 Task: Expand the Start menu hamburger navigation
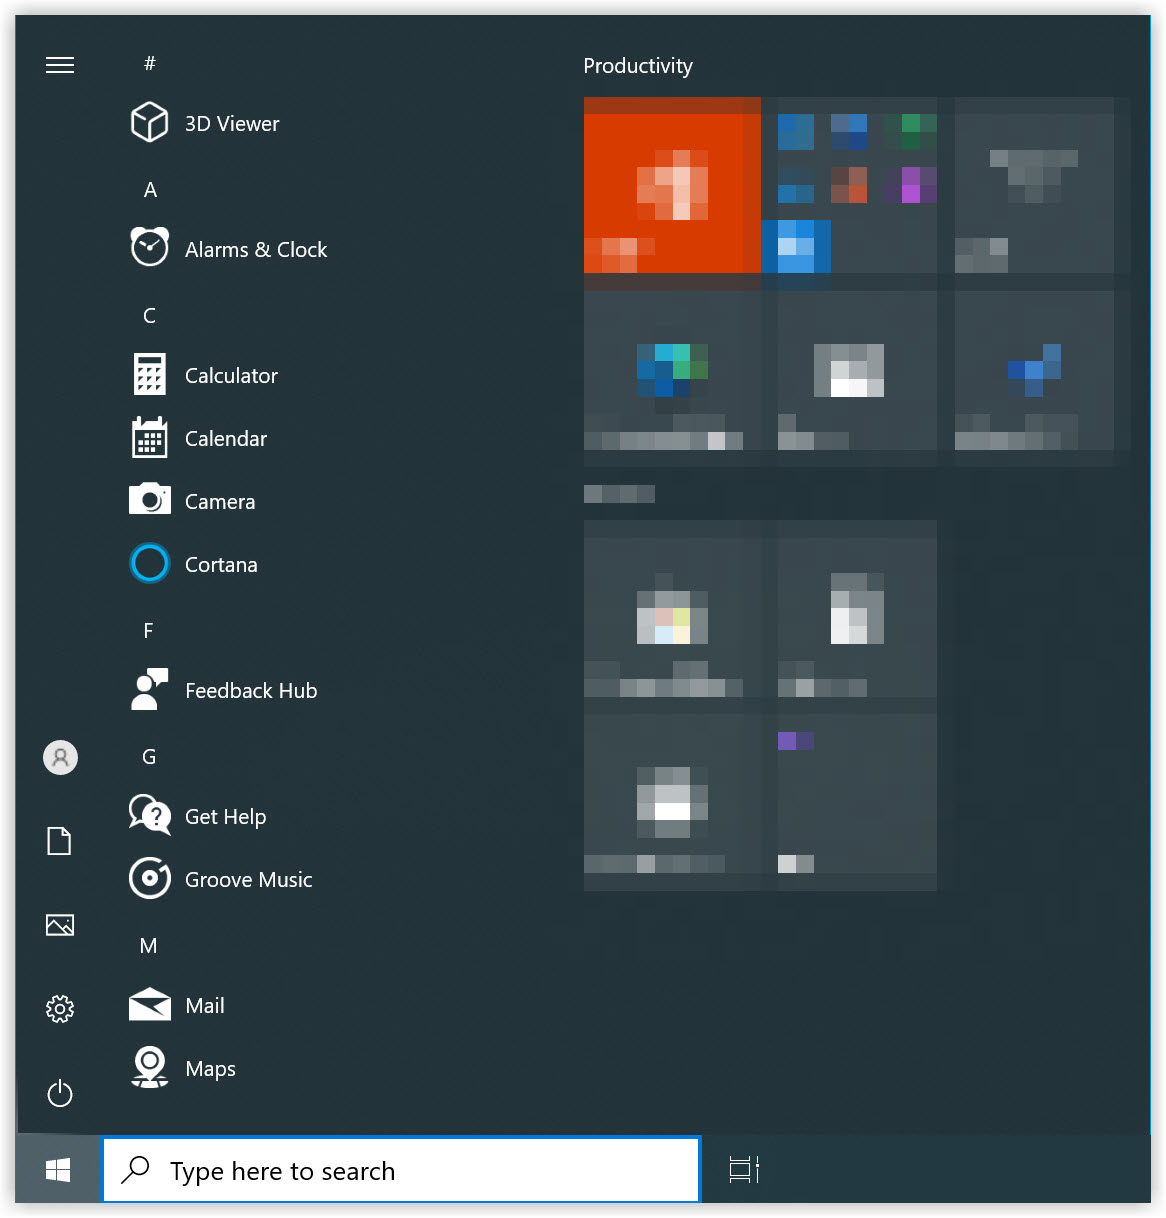[60, 66]
